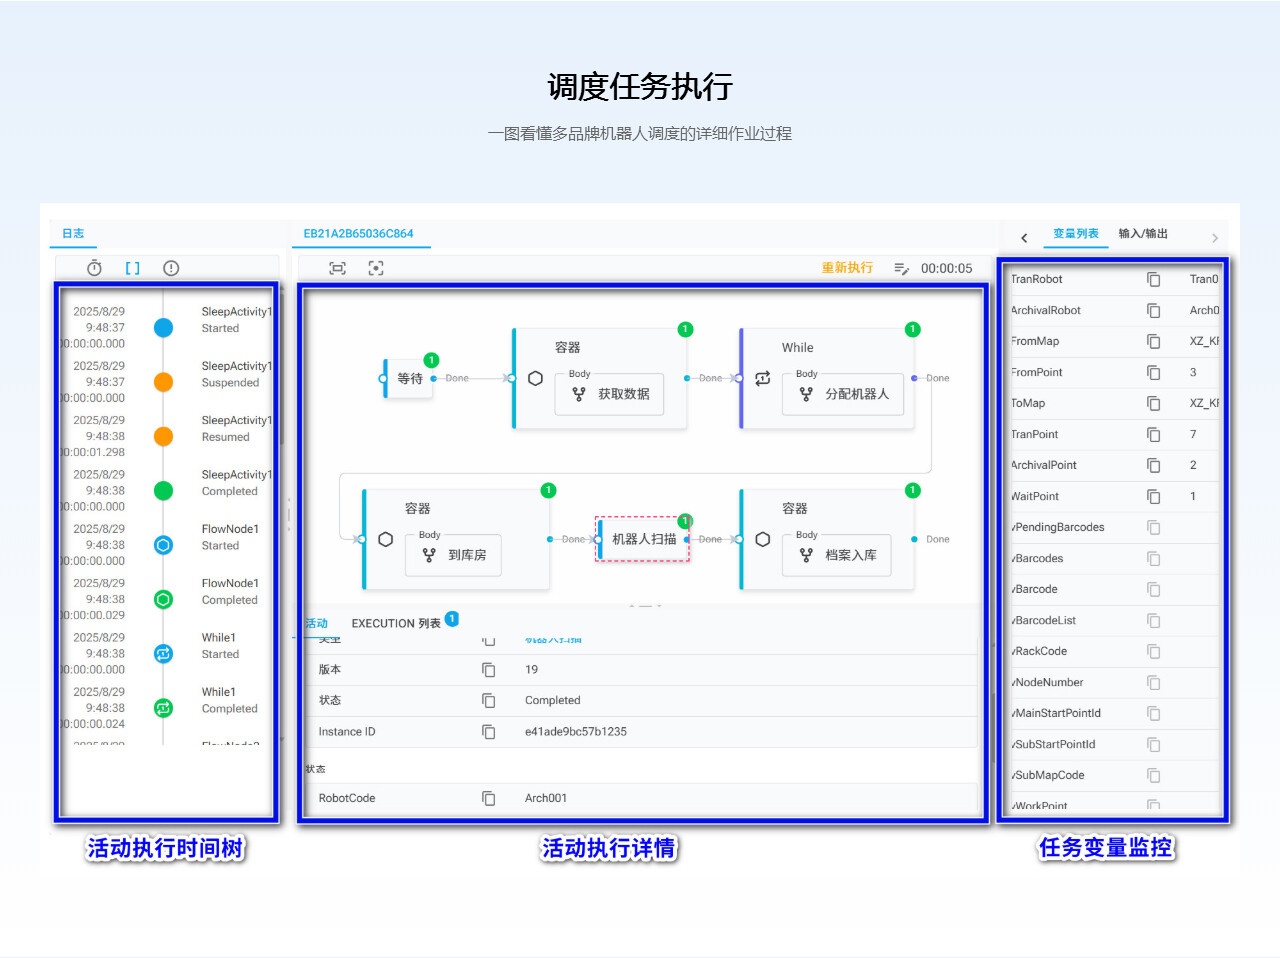Image resolution: width=1280 pixels, height=958 pixels.
Task: Copy the WaitPoint variable value
Action: pyautogui.click(x=1153, y=496)
